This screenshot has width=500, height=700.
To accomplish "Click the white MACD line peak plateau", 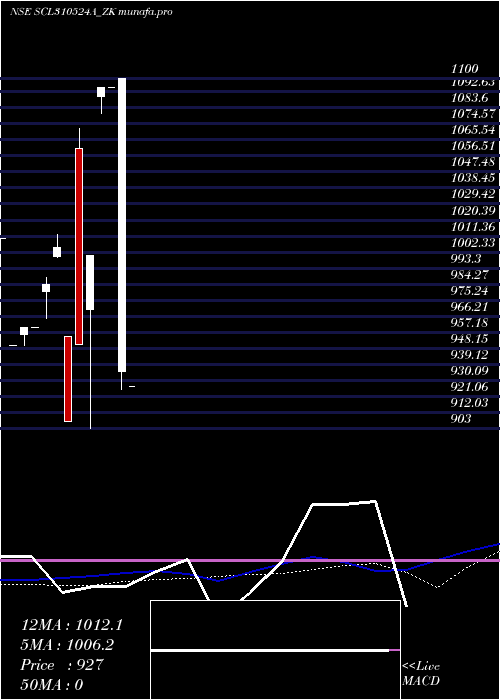I will click(x=344, y=504).
